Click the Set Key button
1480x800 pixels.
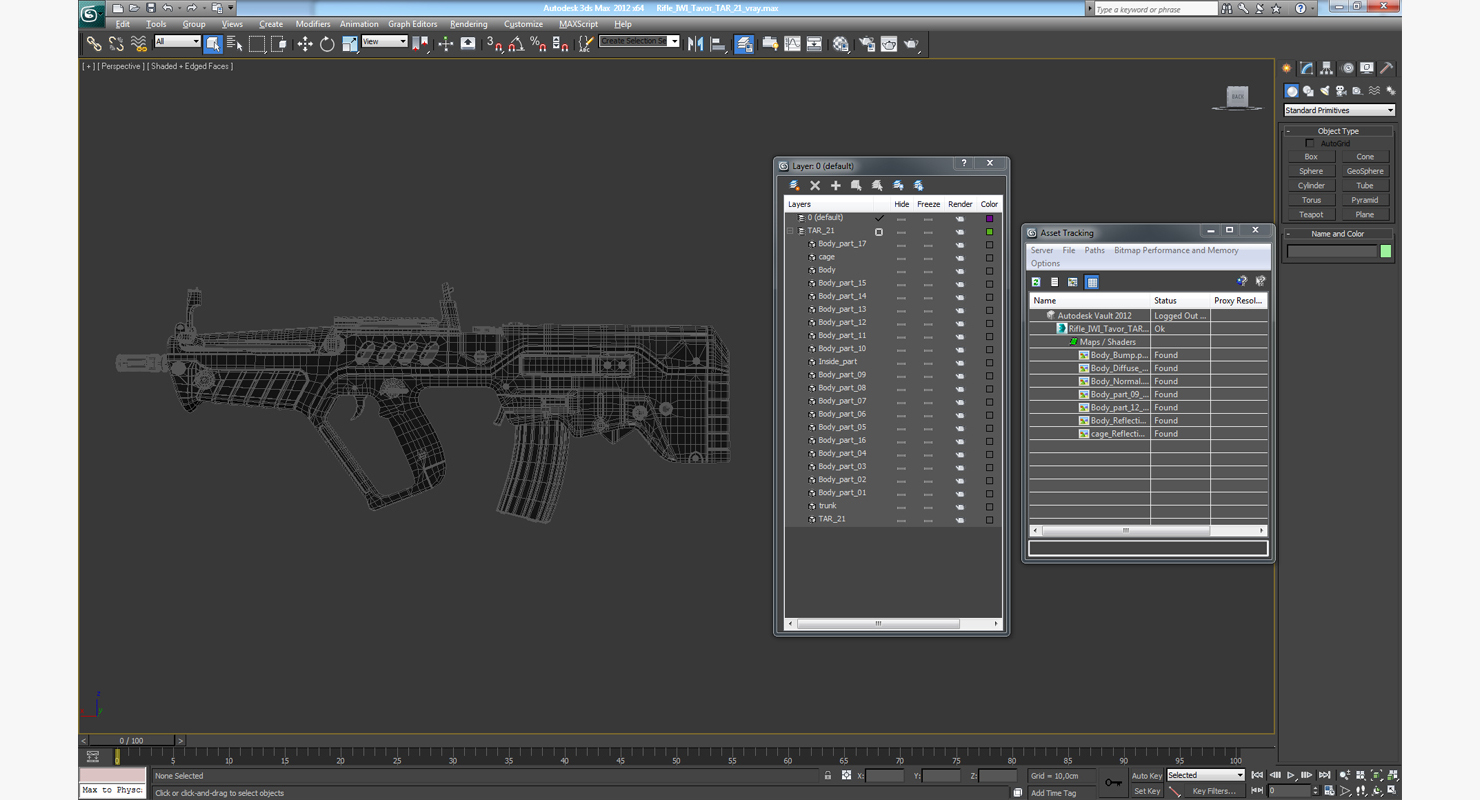(1147, 791)
